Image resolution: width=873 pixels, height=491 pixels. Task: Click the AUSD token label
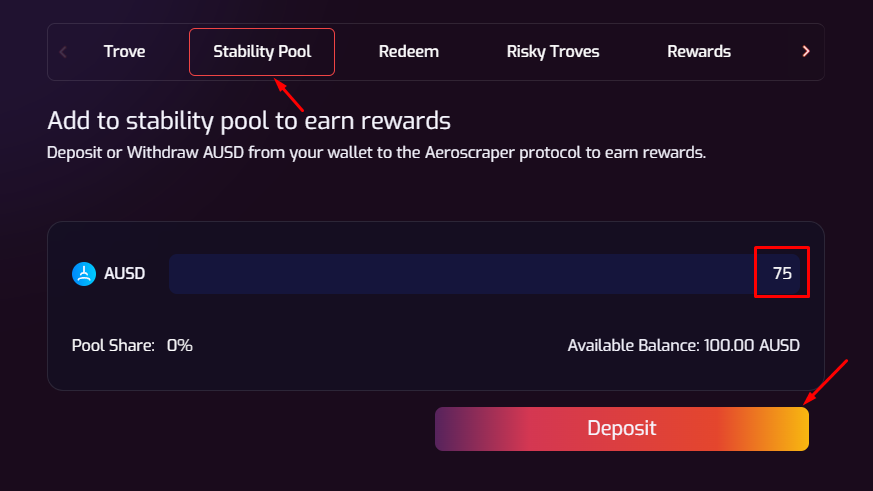pos(124,273)
